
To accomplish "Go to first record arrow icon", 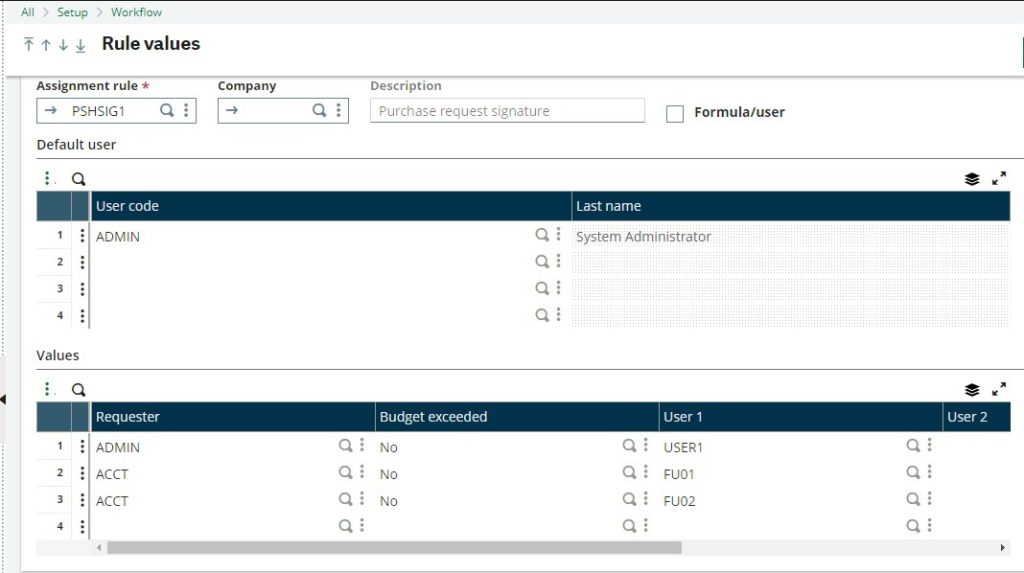I will (29, 44).
